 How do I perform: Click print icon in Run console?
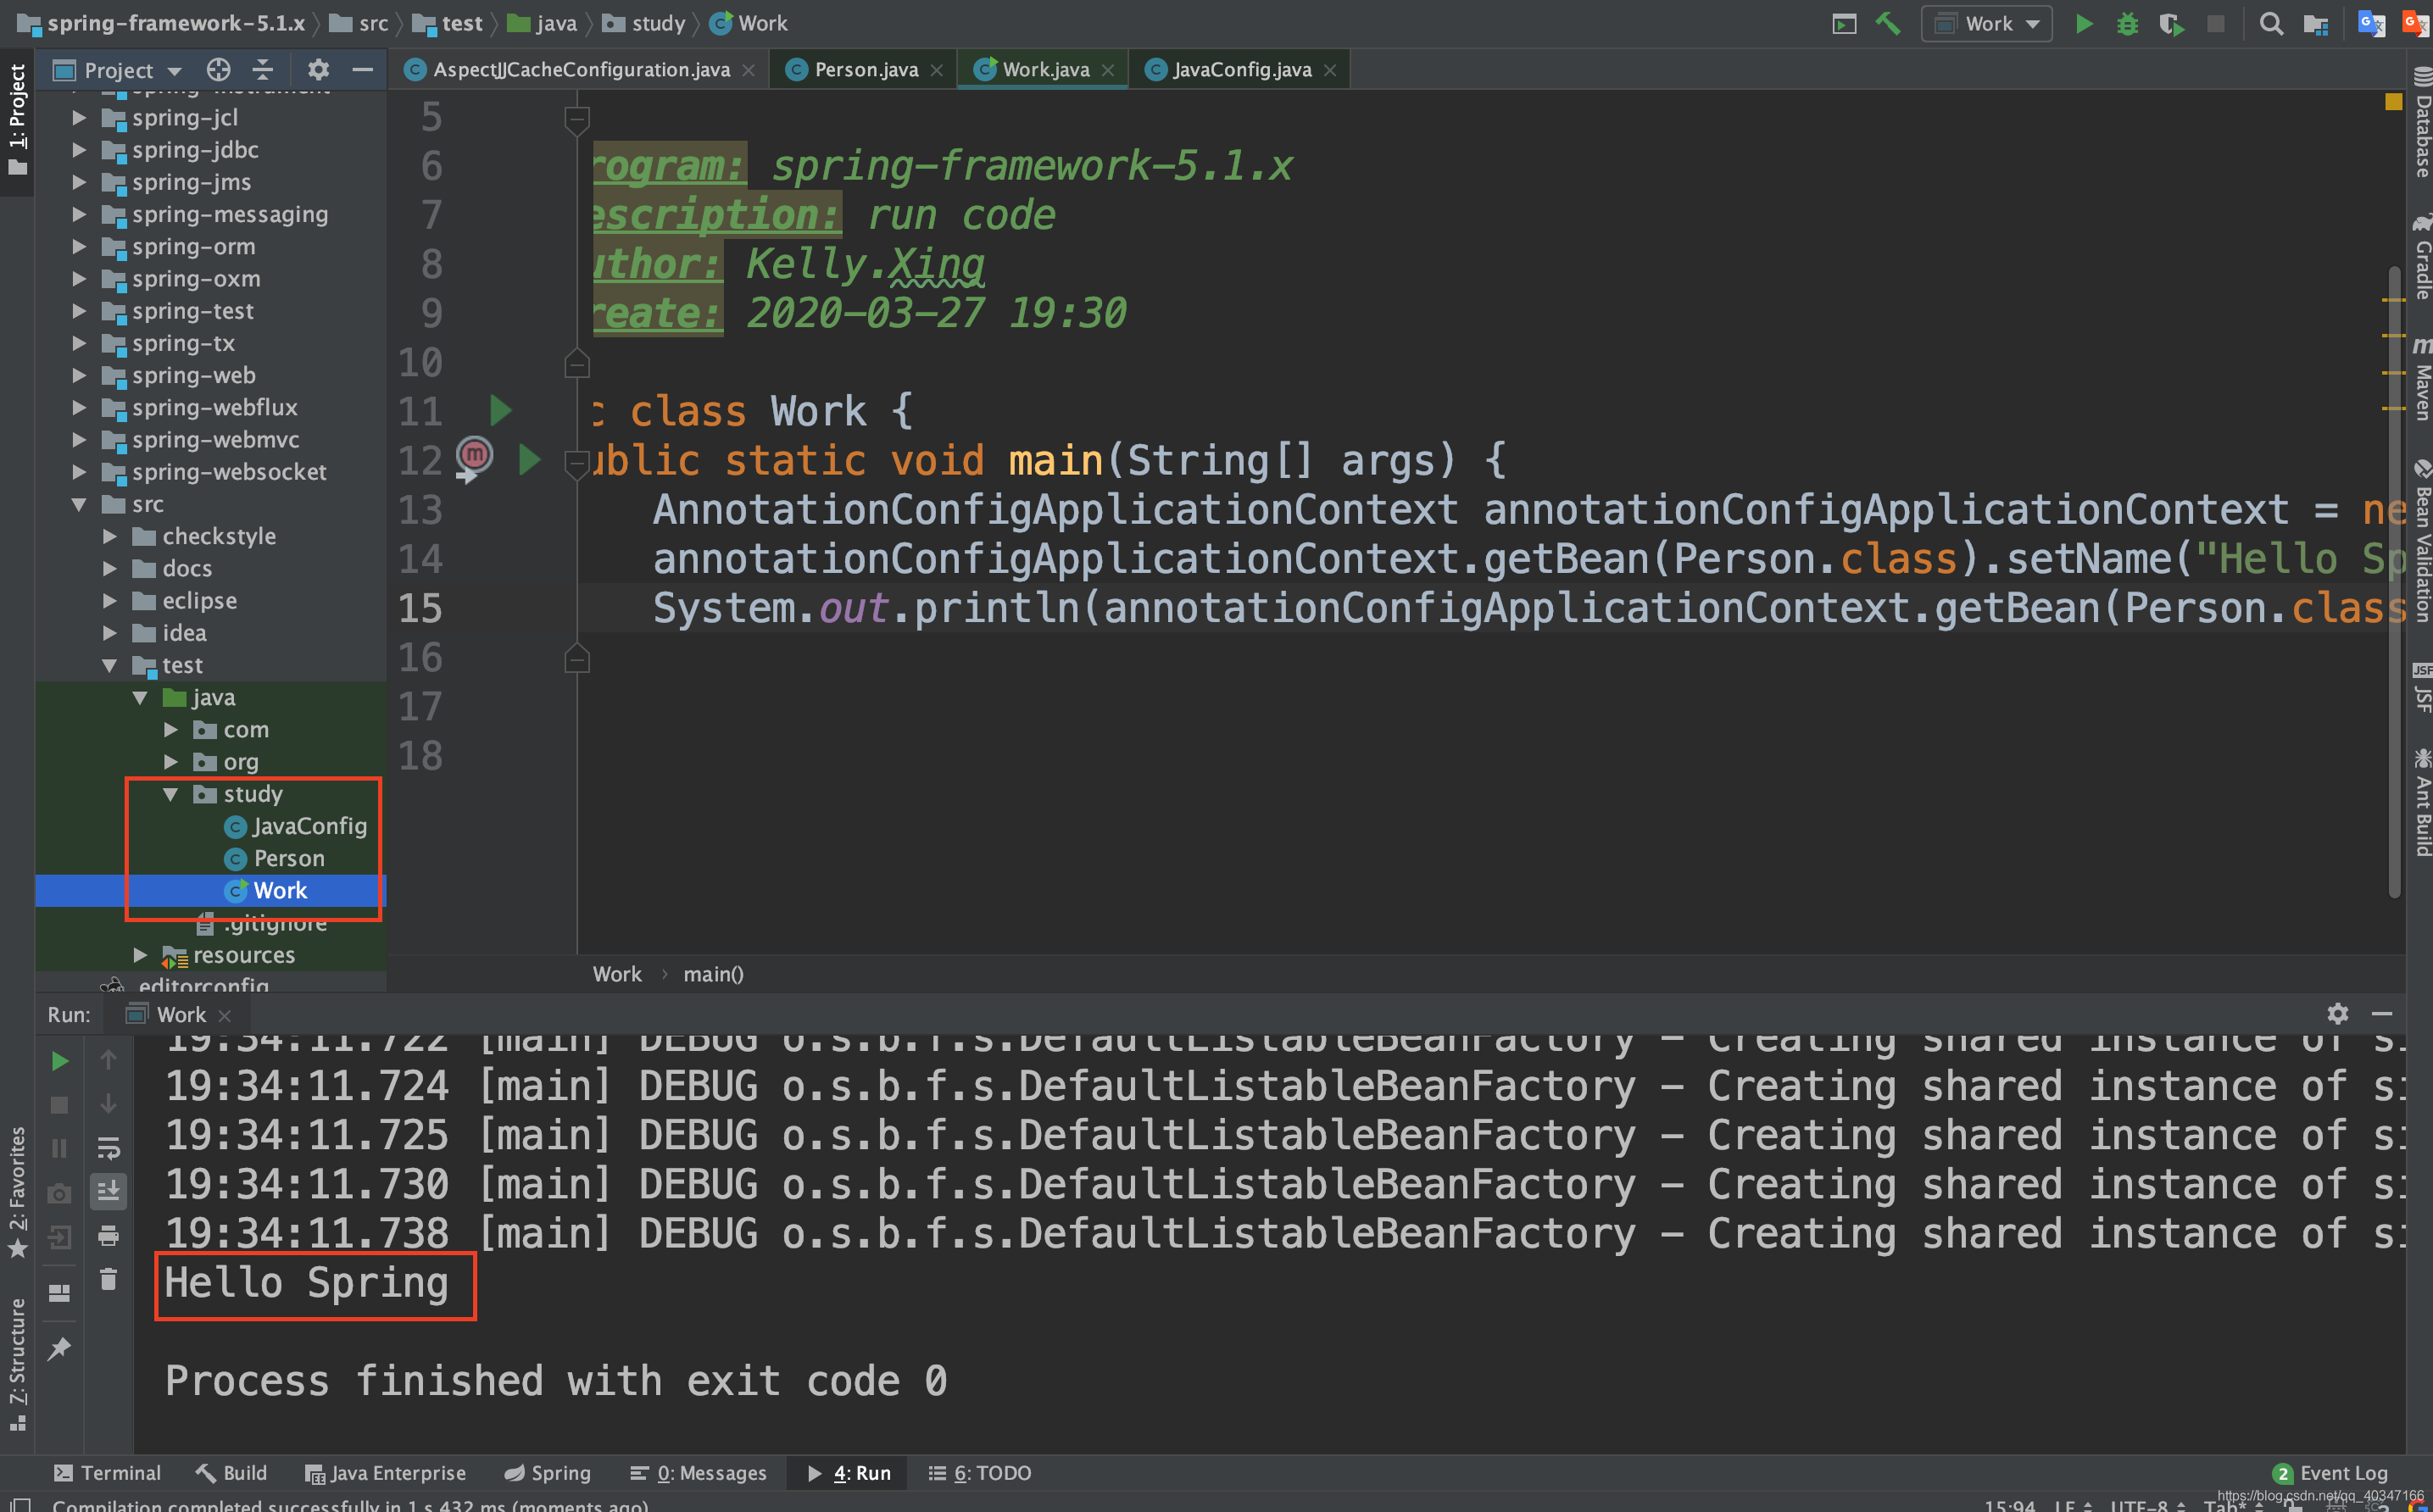coord(108,1237)
